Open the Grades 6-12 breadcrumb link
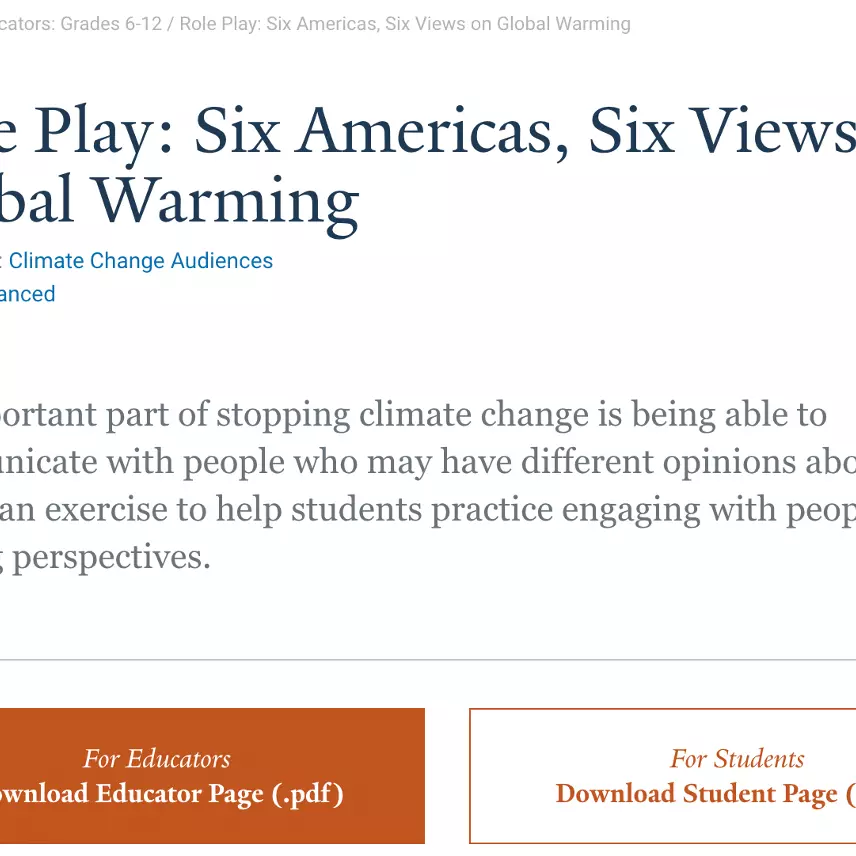 coord(110,24)
